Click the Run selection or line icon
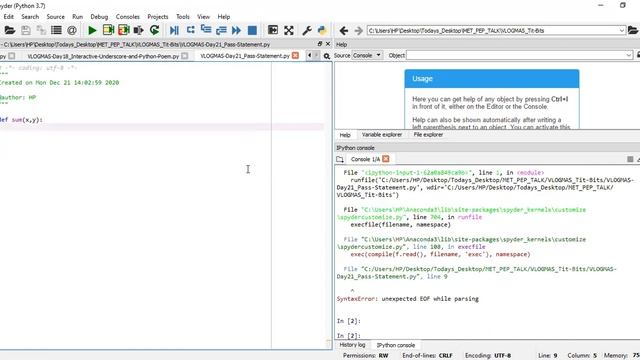Viewport: 640px width, 360px height. (x=139, y=30)
